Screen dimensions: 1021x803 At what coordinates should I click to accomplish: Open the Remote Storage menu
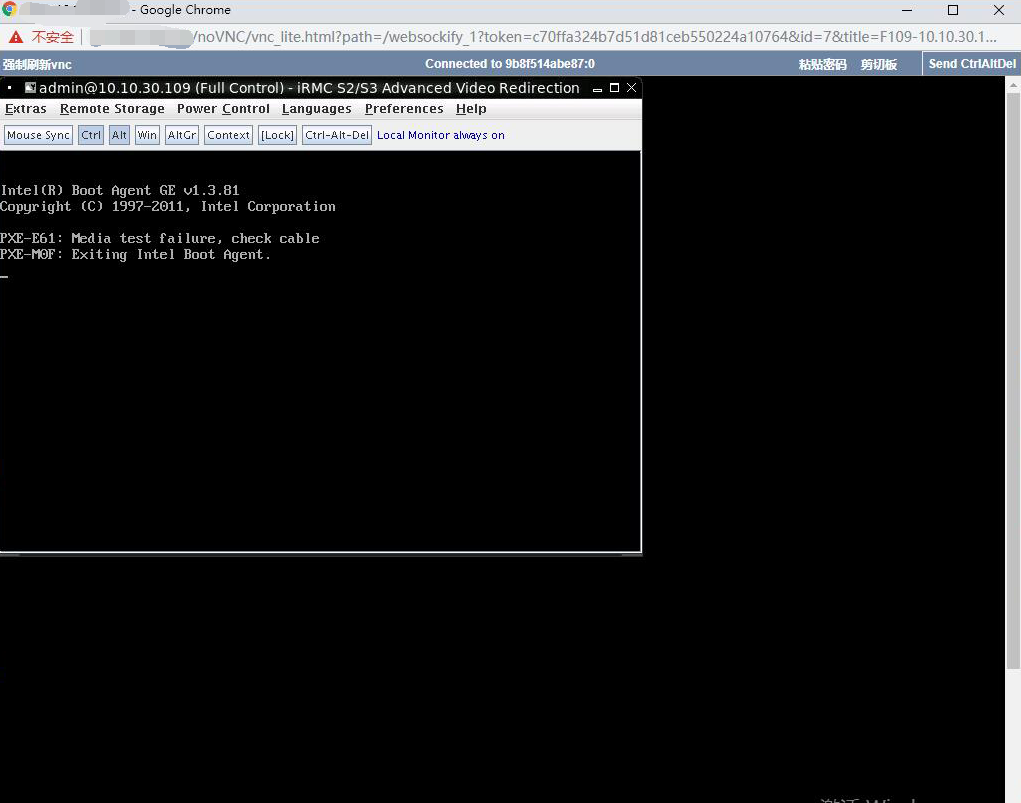coord(112,109)
